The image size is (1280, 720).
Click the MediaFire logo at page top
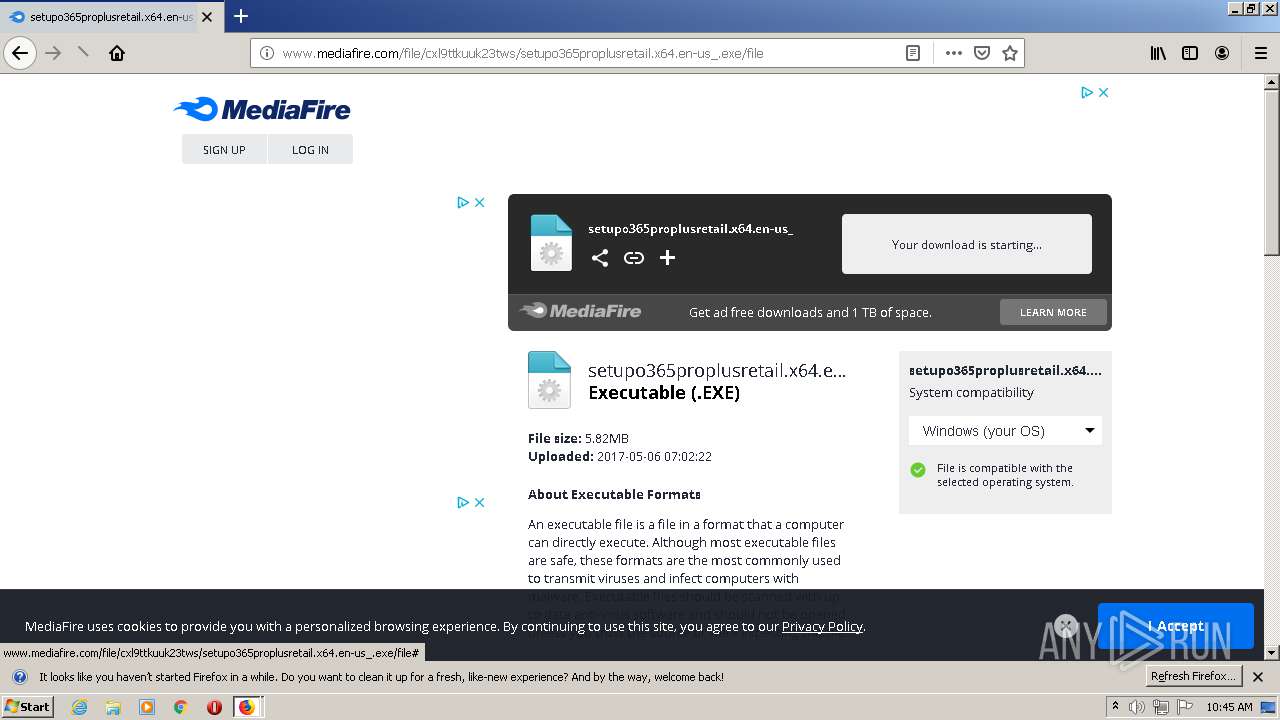[262, 109]
